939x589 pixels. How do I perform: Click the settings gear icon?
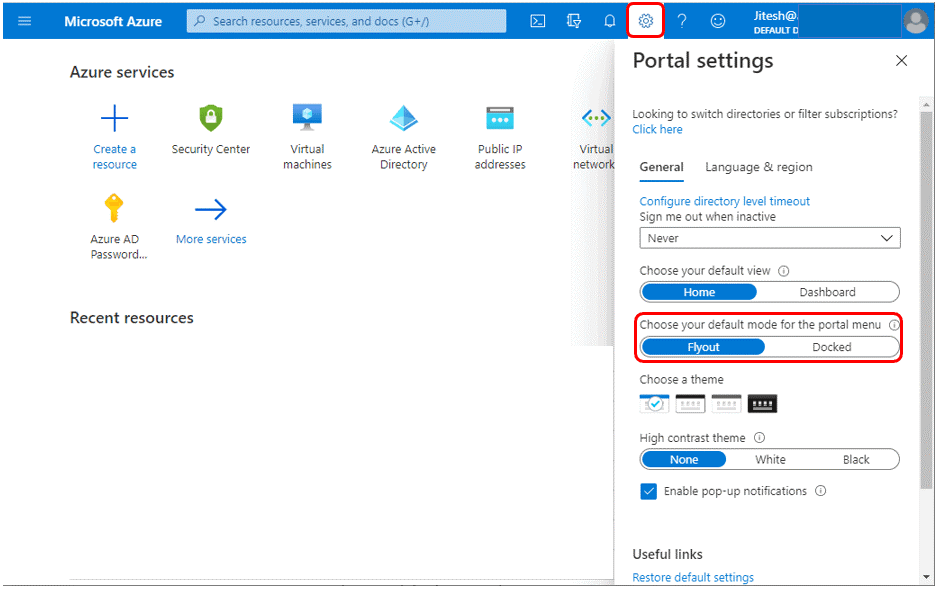point(646,22)
